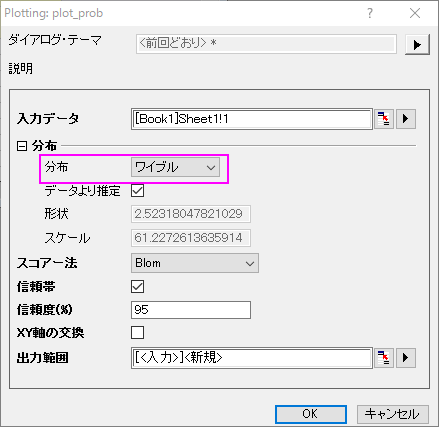Enable the XY軸の交換 checkbox
The image size is (439, 427).
[x=138, y=333]
